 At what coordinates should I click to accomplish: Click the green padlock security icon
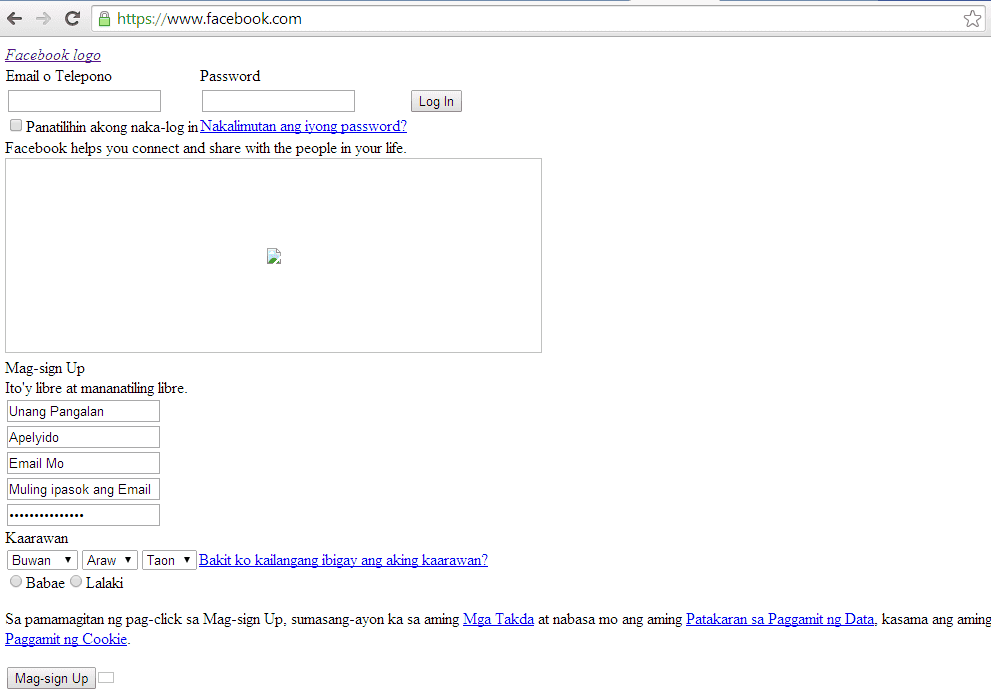pyautogui.click(x=104, y=19)
